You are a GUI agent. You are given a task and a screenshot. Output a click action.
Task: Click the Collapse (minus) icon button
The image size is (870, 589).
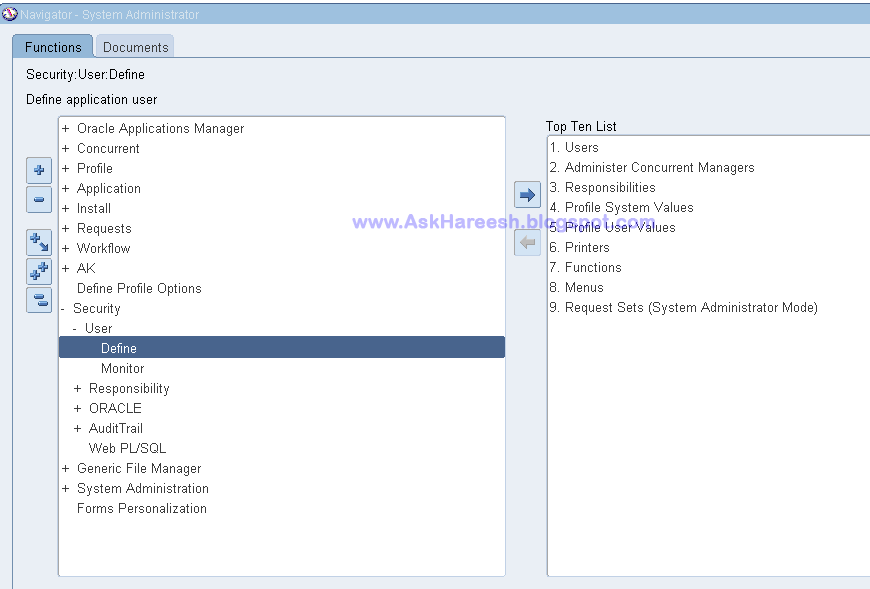(39, 199)
